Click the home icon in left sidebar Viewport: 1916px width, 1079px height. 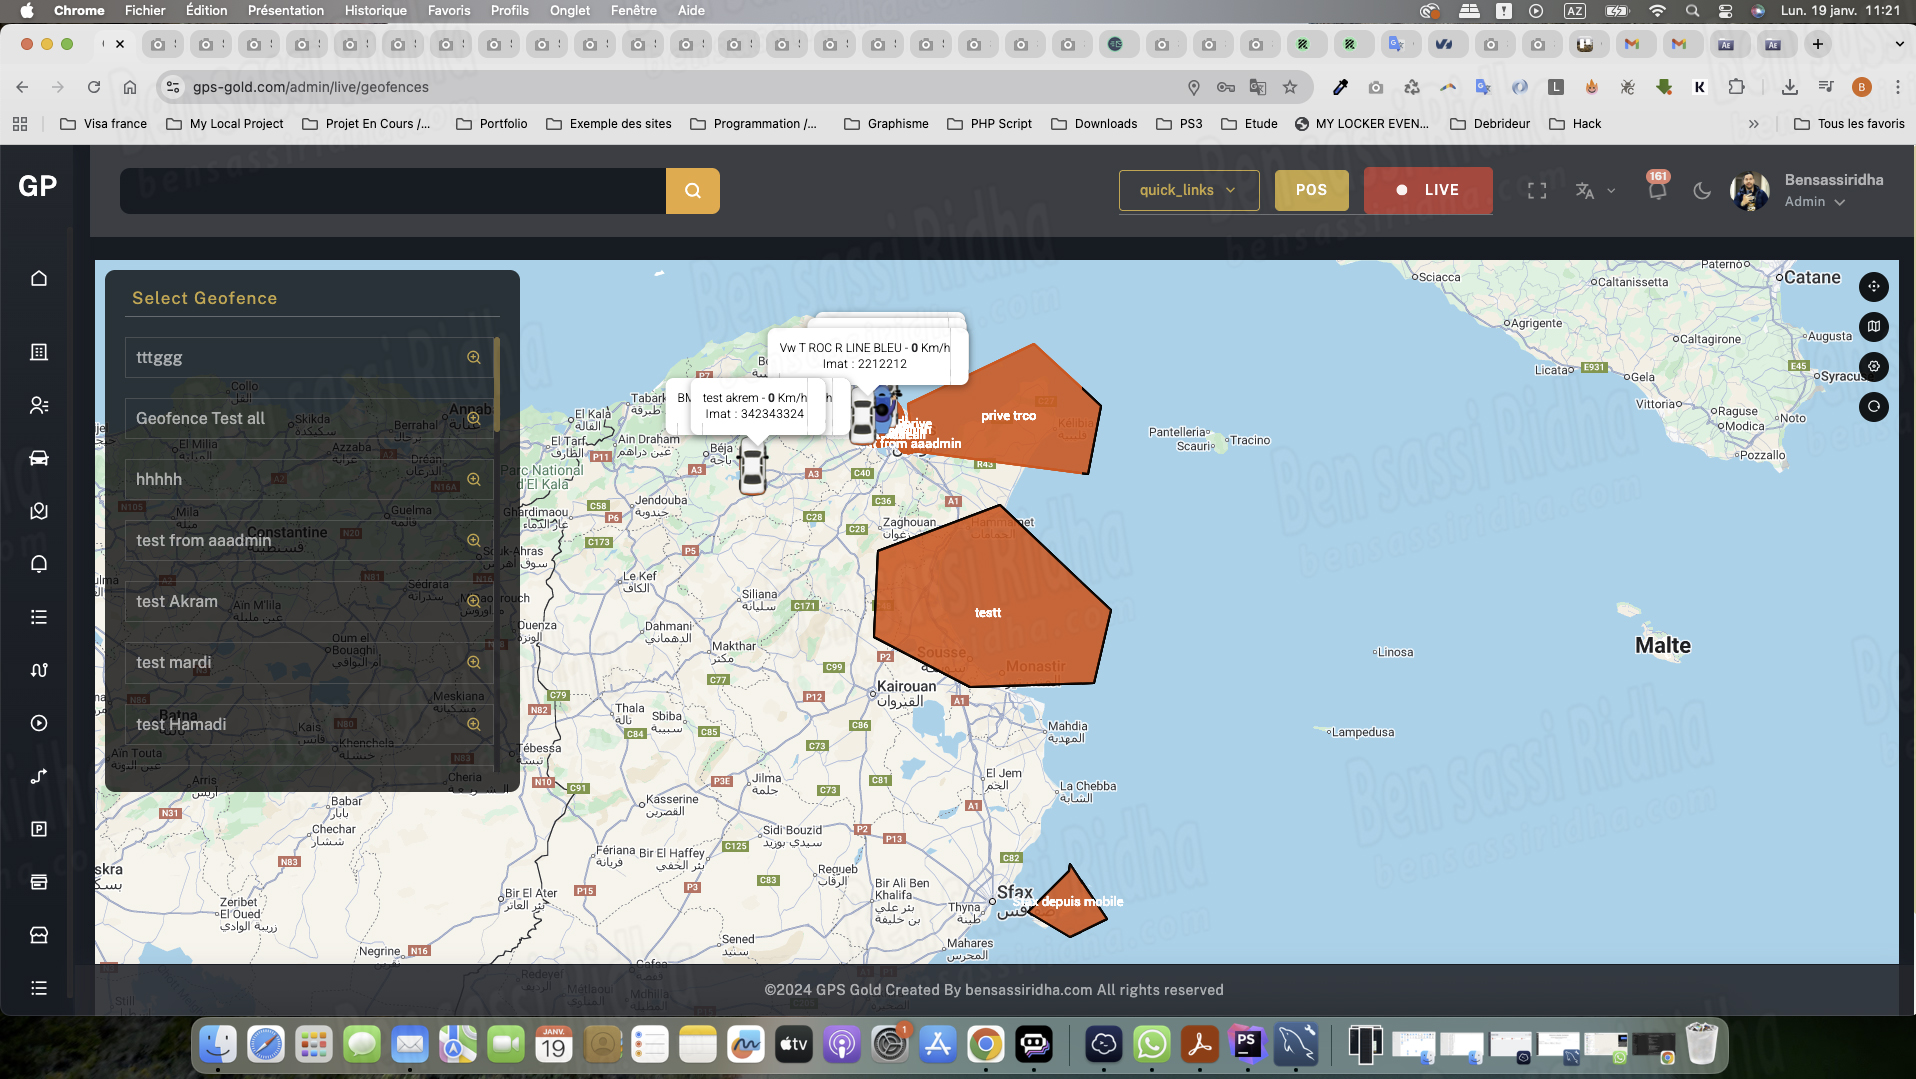point(39,278)
